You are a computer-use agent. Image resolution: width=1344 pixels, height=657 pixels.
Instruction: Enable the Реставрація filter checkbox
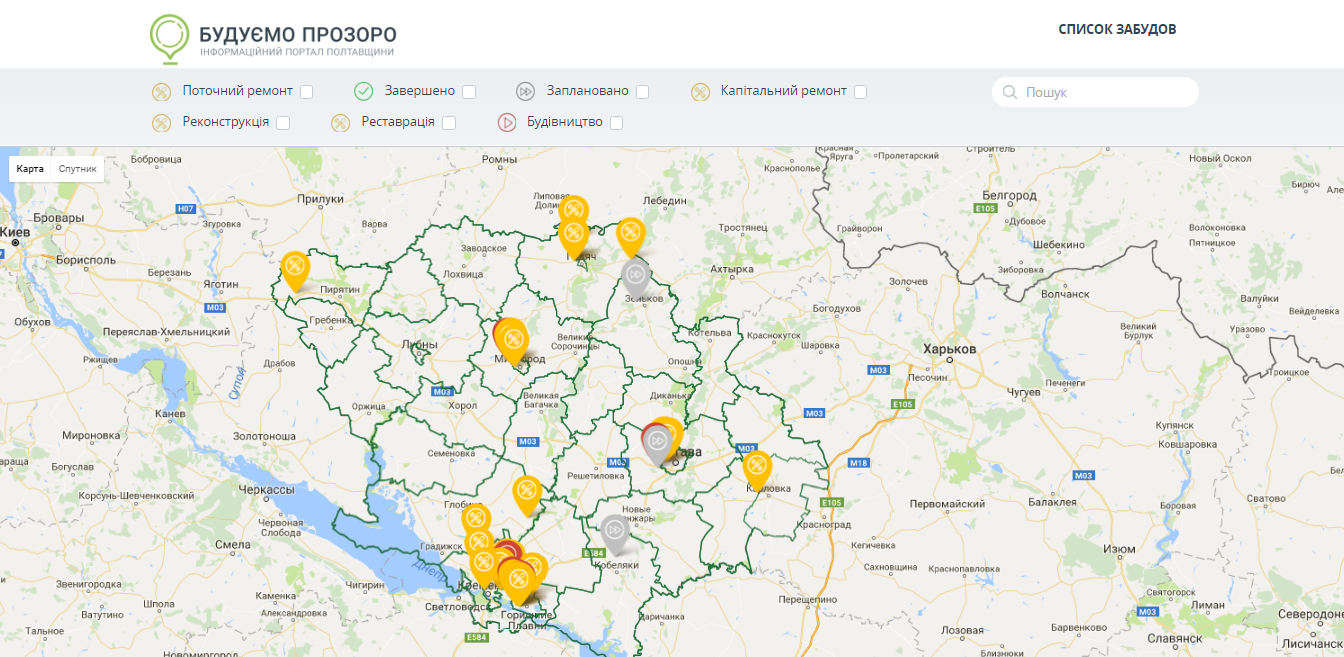pyautogui.click(x=449, y=123)
